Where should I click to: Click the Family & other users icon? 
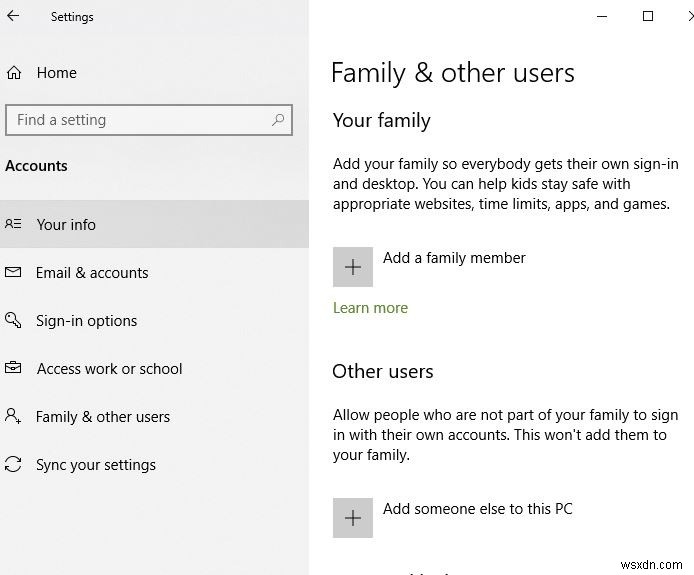[x=13, y=417]
